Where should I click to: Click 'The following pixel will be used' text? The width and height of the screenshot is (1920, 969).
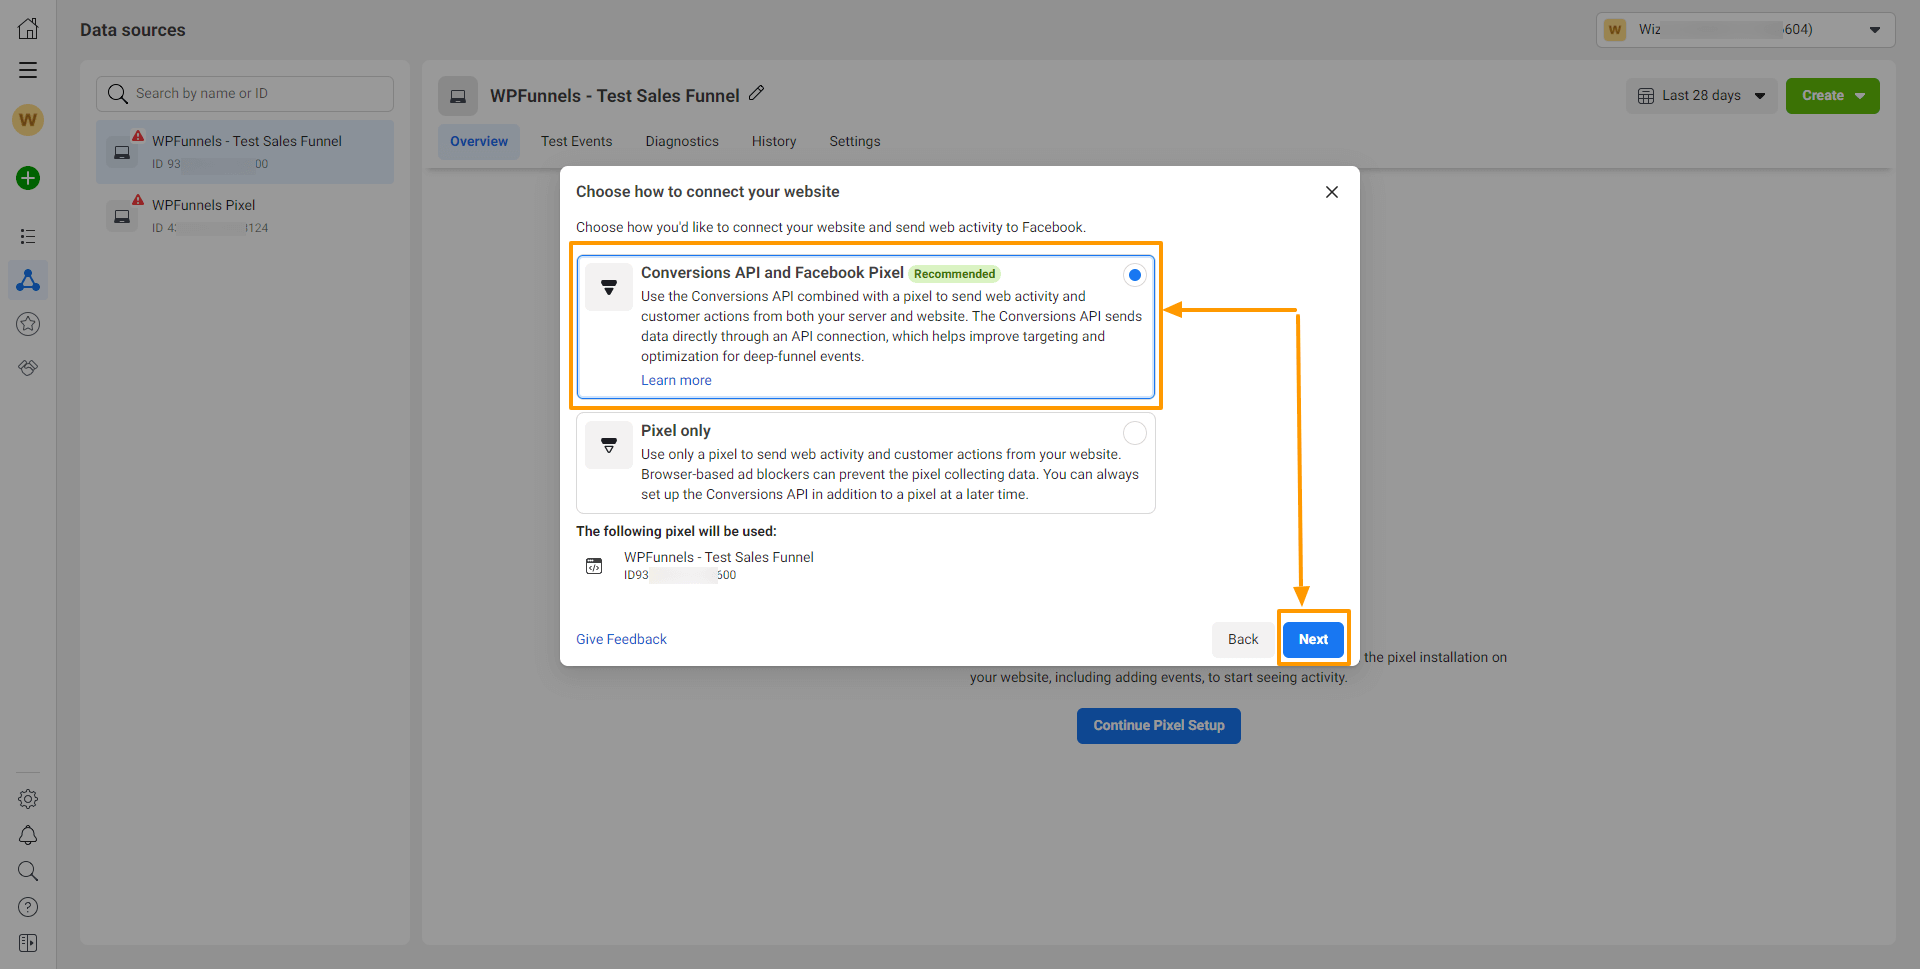676,531
